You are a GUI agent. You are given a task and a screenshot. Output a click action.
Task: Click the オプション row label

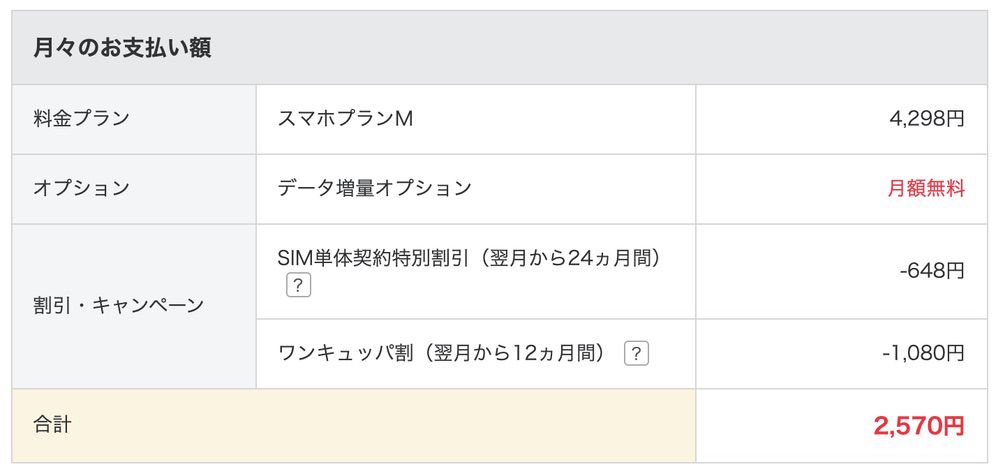pyautogui.click(x=82, y=188)
